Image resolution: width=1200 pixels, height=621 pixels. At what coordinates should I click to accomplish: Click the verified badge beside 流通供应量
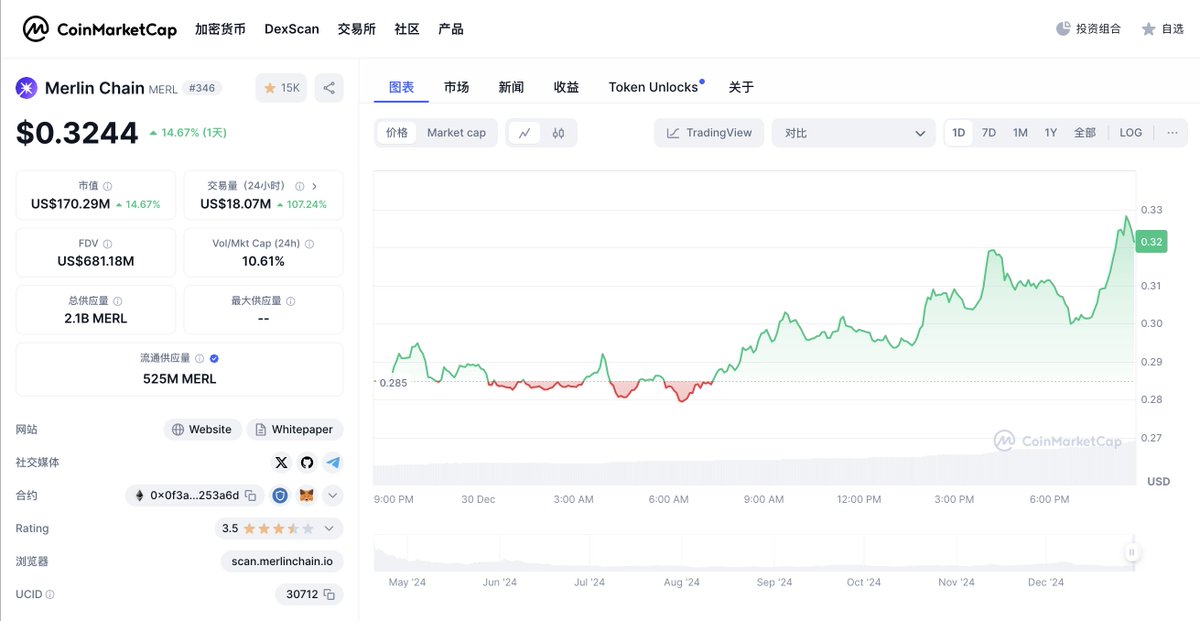pos(214,358)
